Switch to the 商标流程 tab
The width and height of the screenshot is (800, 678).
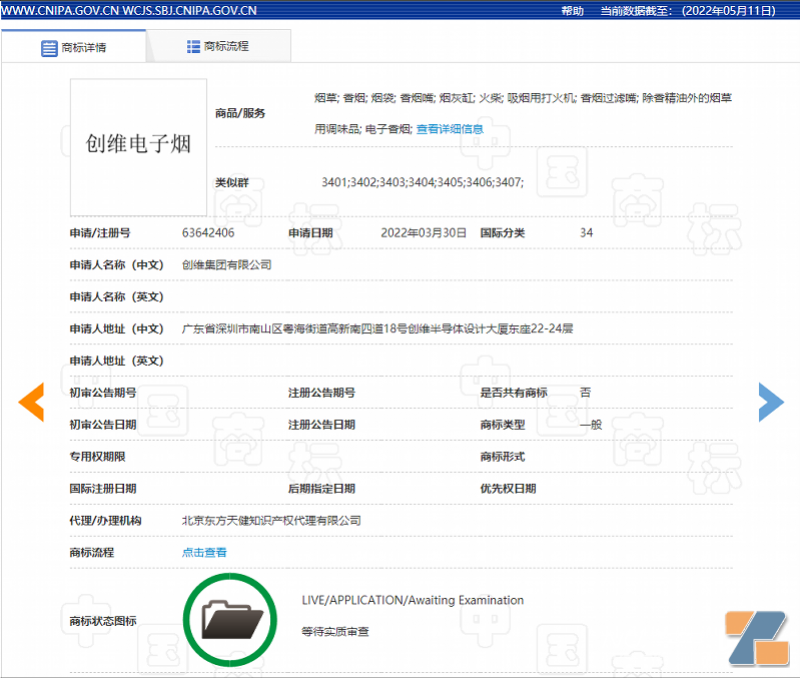point(218,46)
